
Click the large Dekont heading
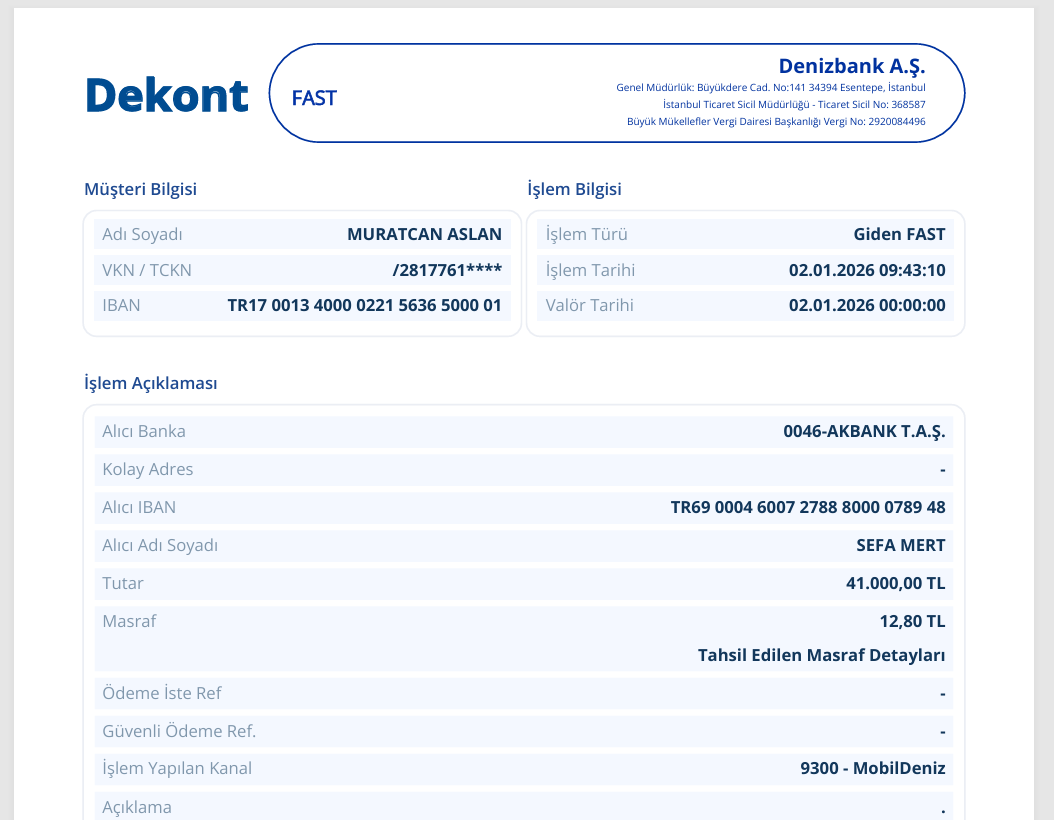(x=167, y=95)
